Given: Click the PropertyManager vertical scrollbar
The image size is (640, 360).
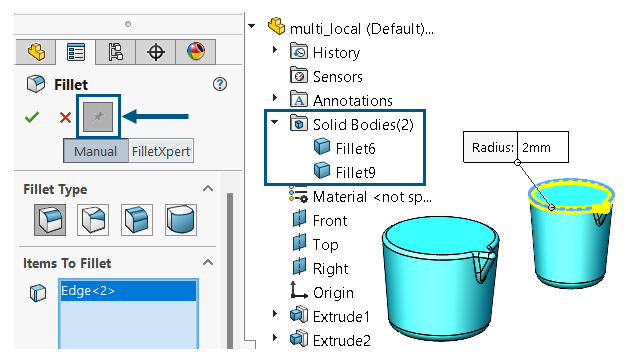Looking at the screenshot, I should pos(230,269).
